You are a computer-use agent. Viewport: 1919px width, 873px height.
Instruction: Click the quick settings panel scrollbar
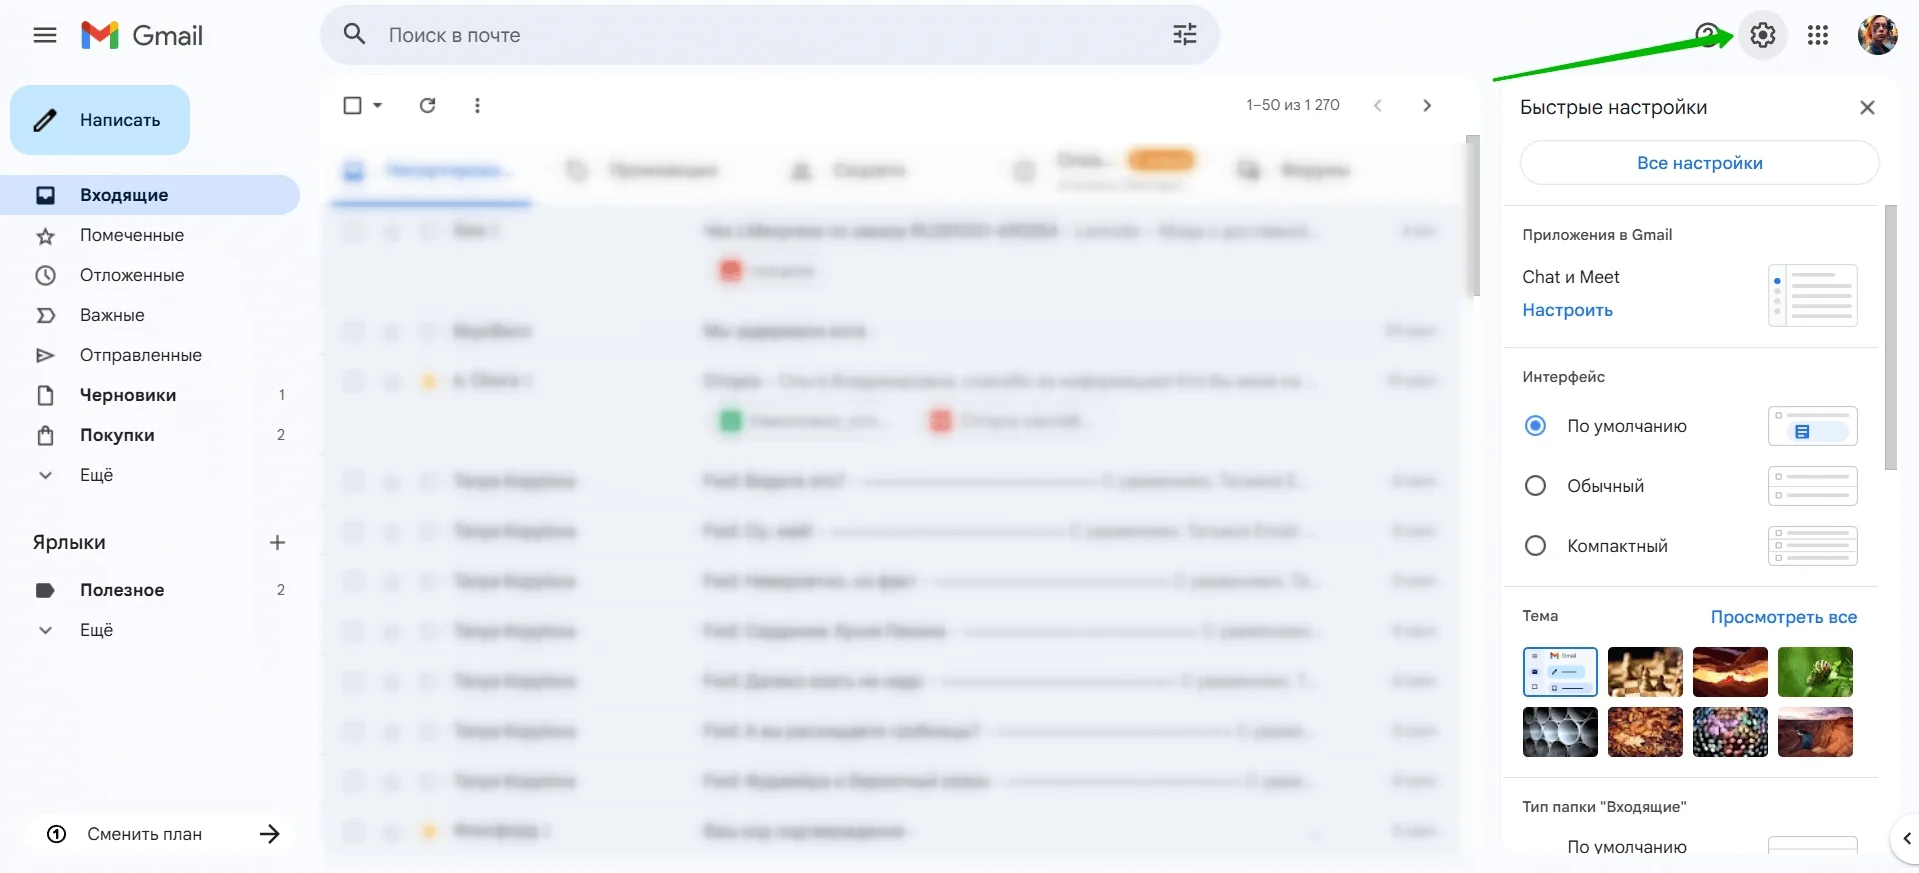coord(1890,337)
